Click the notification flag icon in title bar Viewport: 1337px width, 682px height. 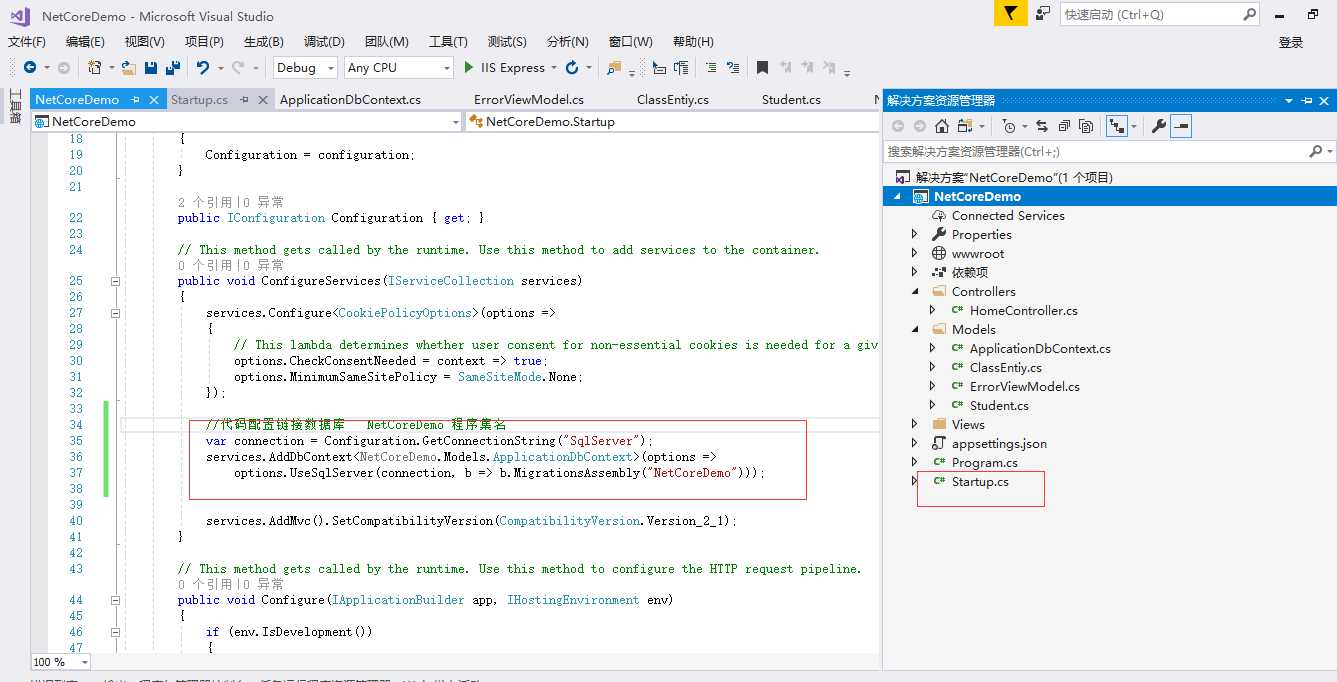[1010, 13]
